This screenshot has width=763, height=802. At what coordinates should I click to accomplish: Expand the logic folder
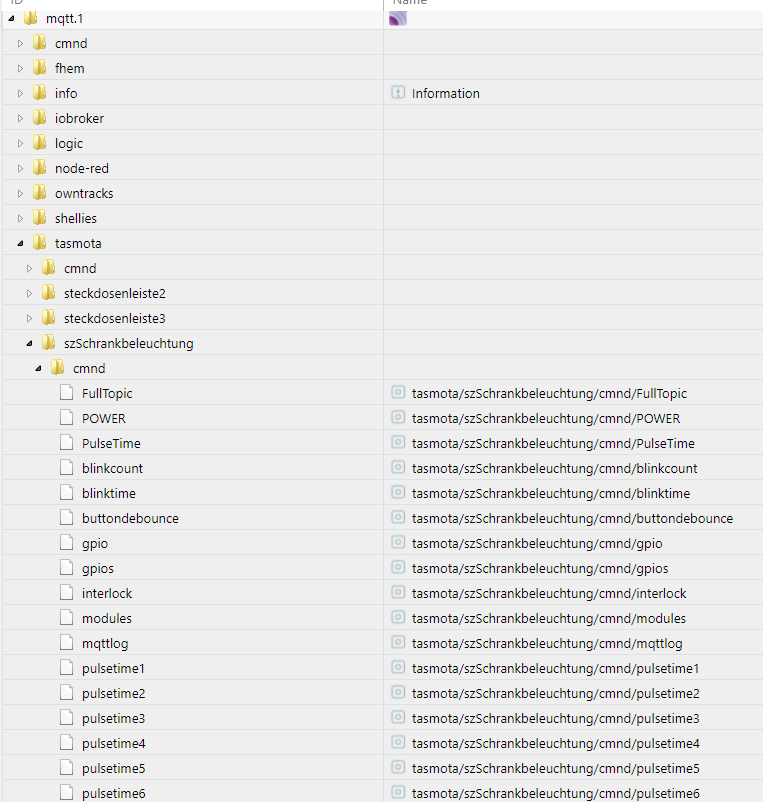(x=20, y=144)
